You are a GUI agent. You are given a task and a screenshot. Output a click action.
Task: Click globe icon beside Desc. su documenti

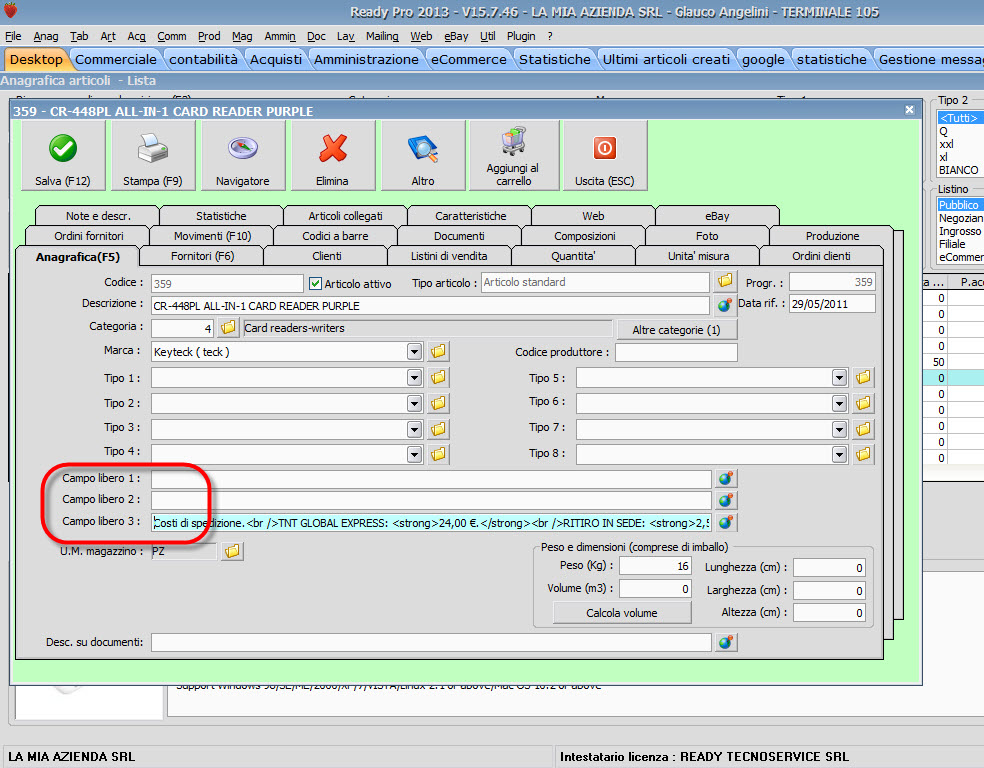click(x=725, y=643)
